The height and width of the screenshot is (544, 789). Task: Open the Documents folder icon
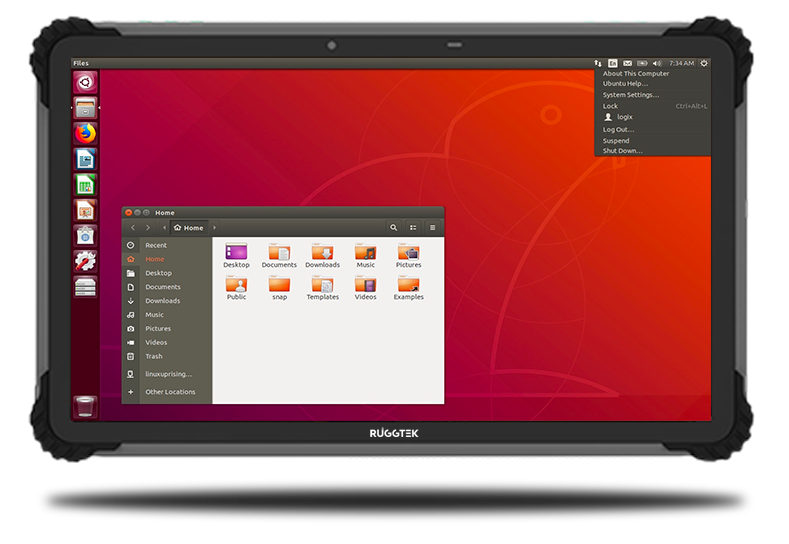tap(279, 254)
